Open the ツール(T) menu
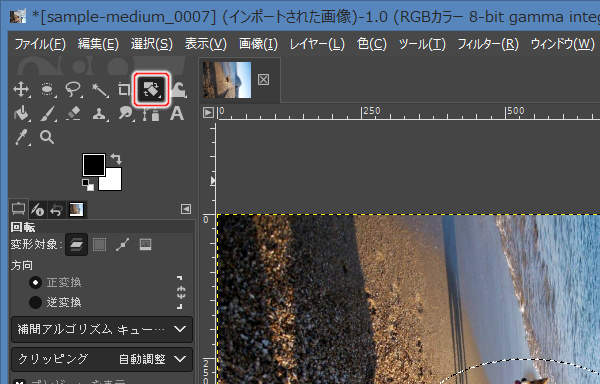 pyautogui.click(x=422, y=45)
